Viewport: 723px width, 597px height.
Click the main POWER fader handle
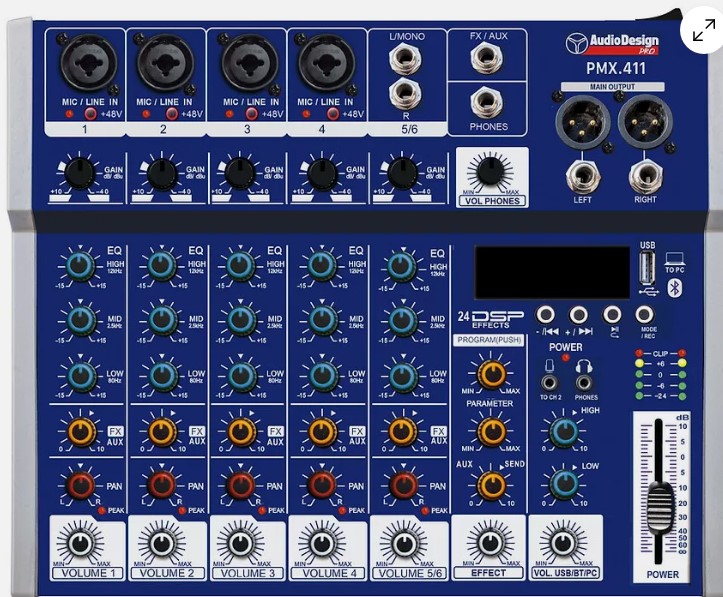pyautogui.click(x=661, y=507)
